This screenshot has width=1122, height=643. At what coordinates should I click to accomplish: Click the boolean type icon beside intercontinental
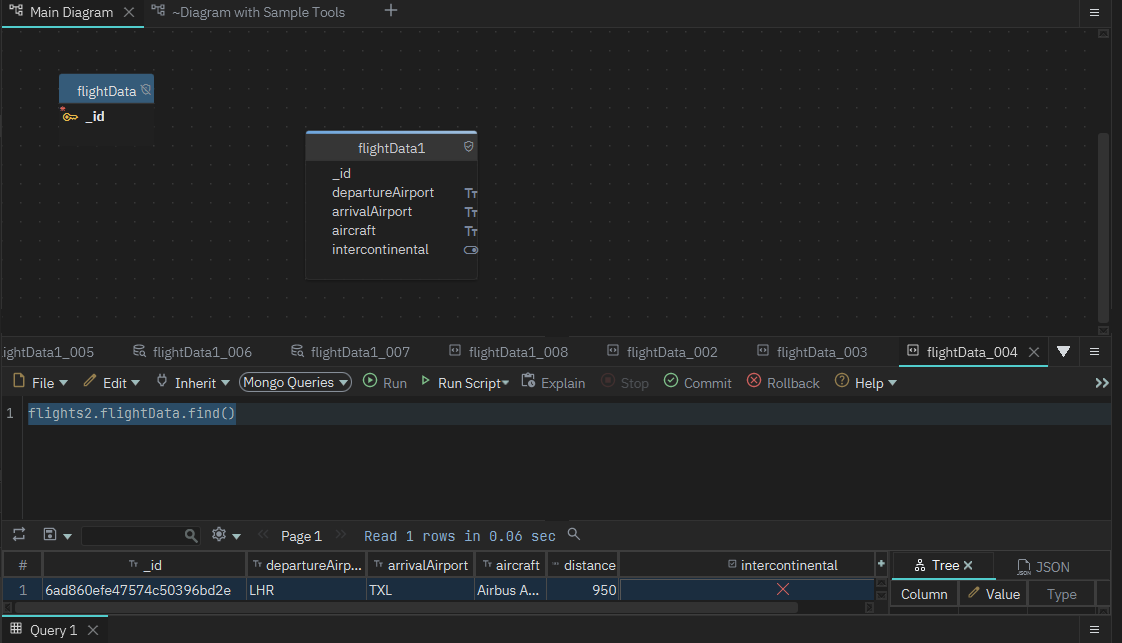point(471,250)
